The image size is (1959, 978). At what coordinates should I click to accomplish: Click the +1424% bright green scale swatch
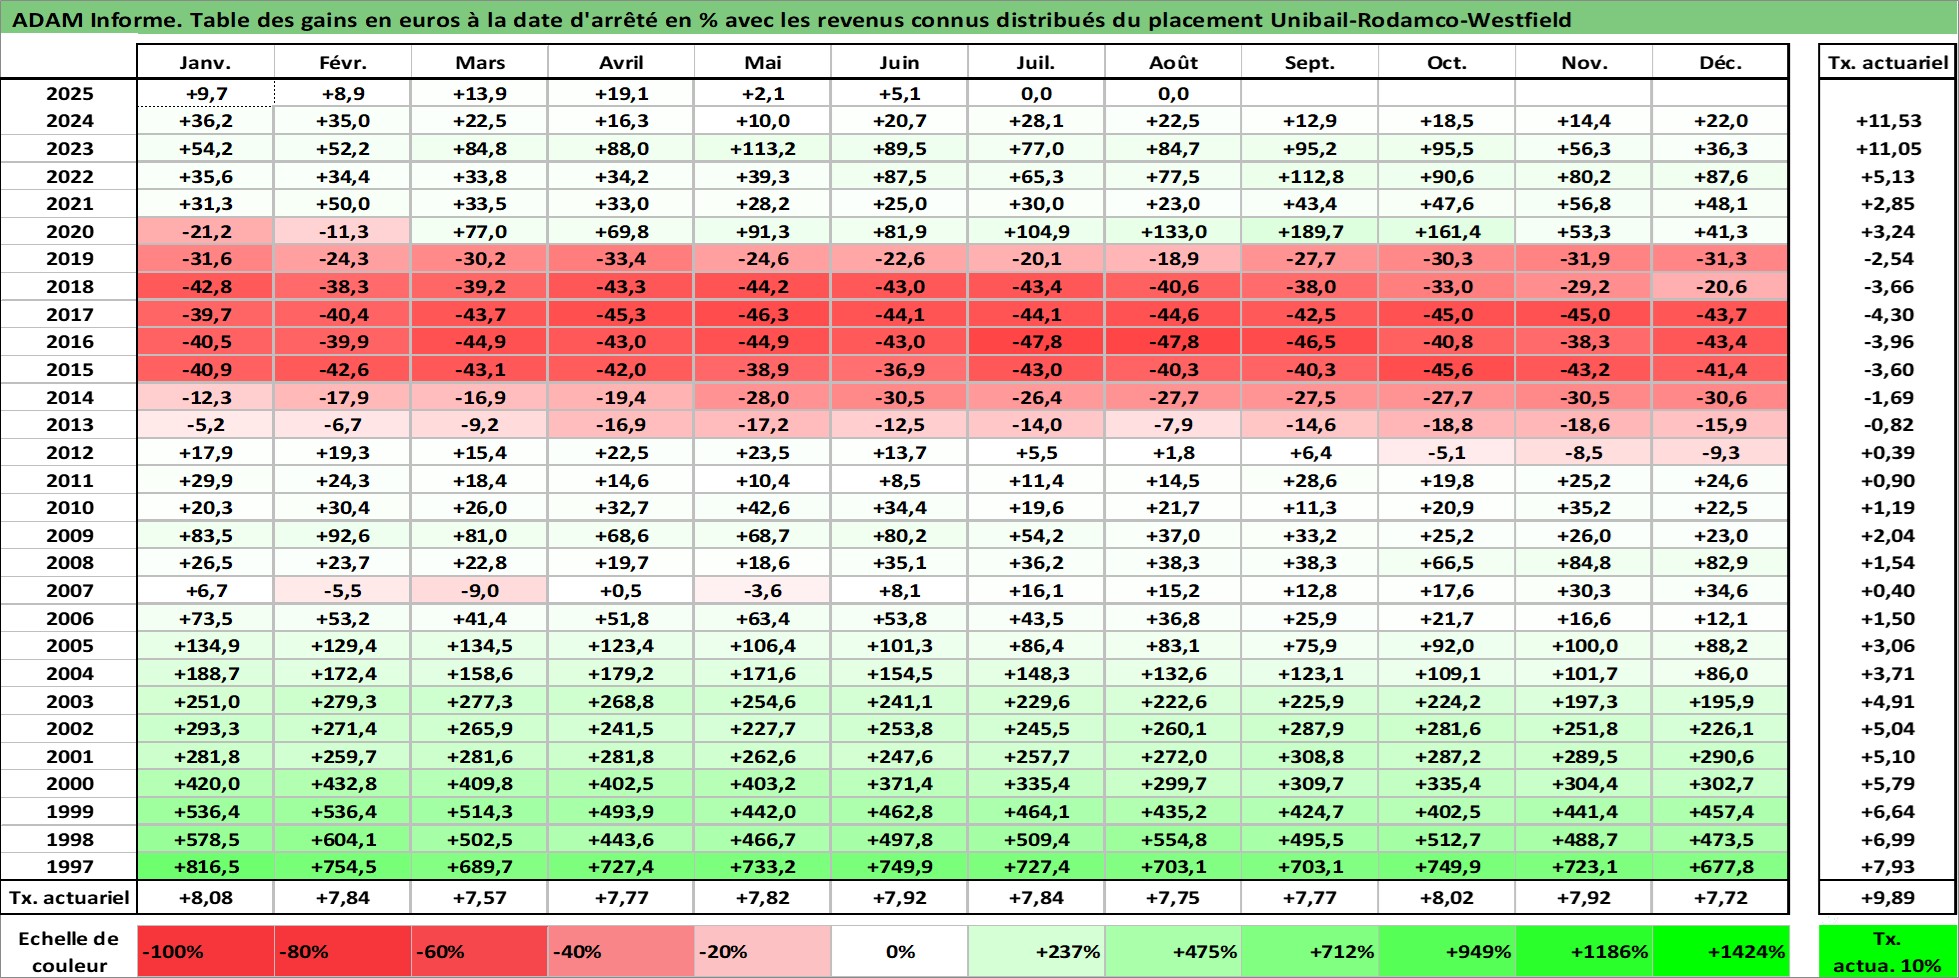tap(1721, 951)
